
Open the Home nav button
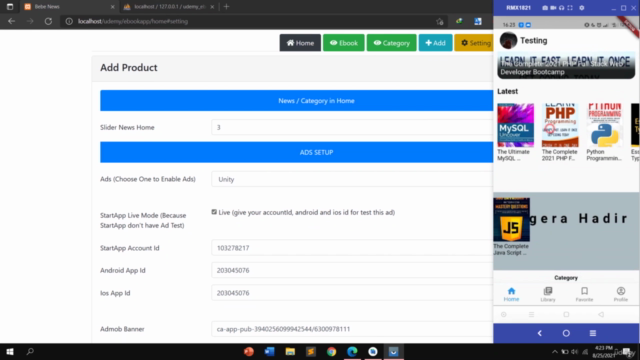tap(300, 43)
